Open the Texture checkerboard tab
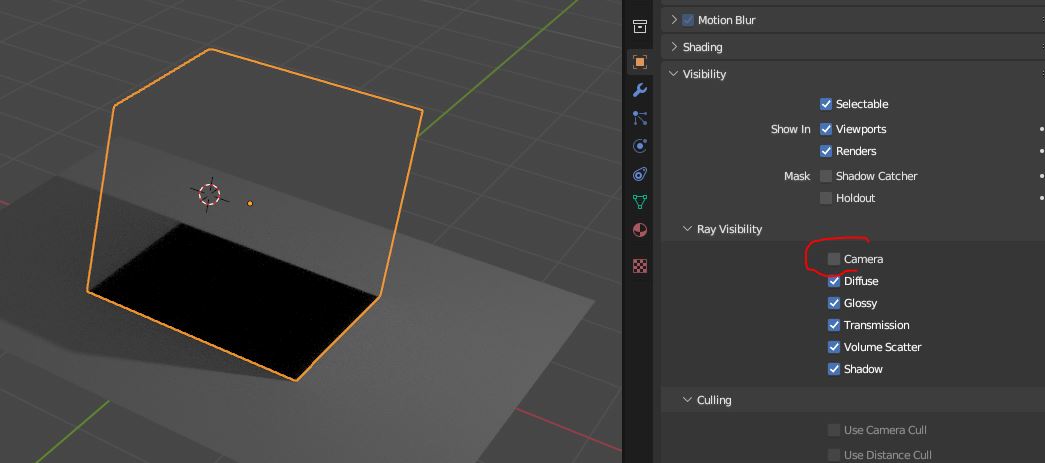Viewport: 1045px width, 463px height. coord(640,266)
